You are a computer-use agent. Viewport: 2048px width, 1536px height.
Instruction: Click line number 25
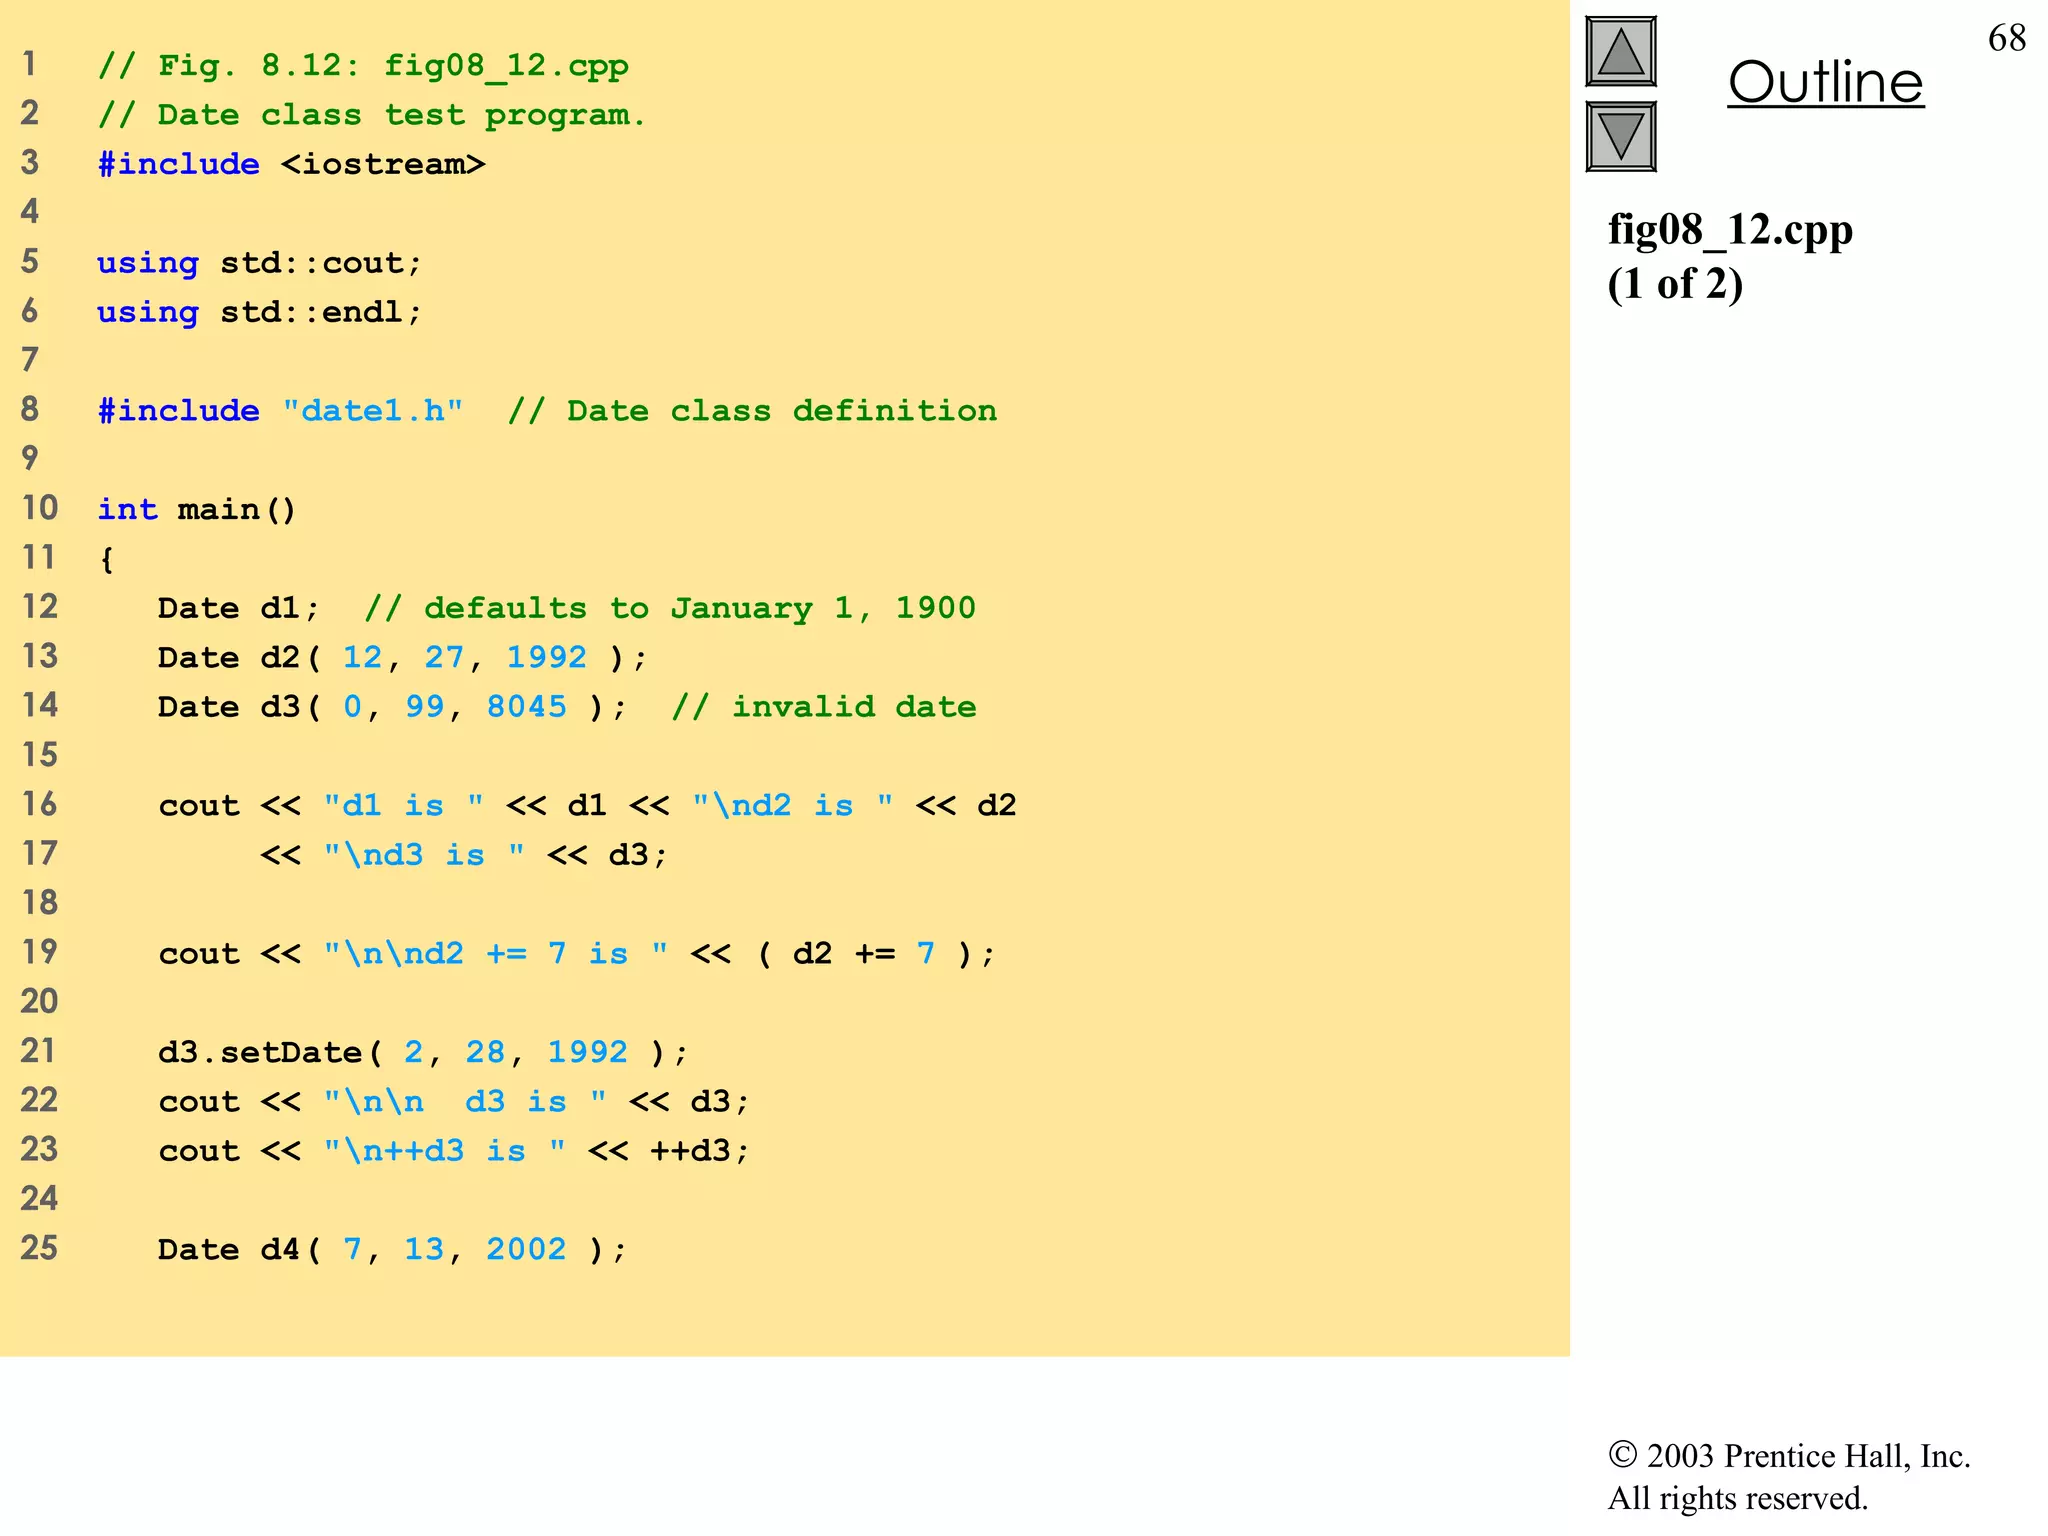(40, 1248)
